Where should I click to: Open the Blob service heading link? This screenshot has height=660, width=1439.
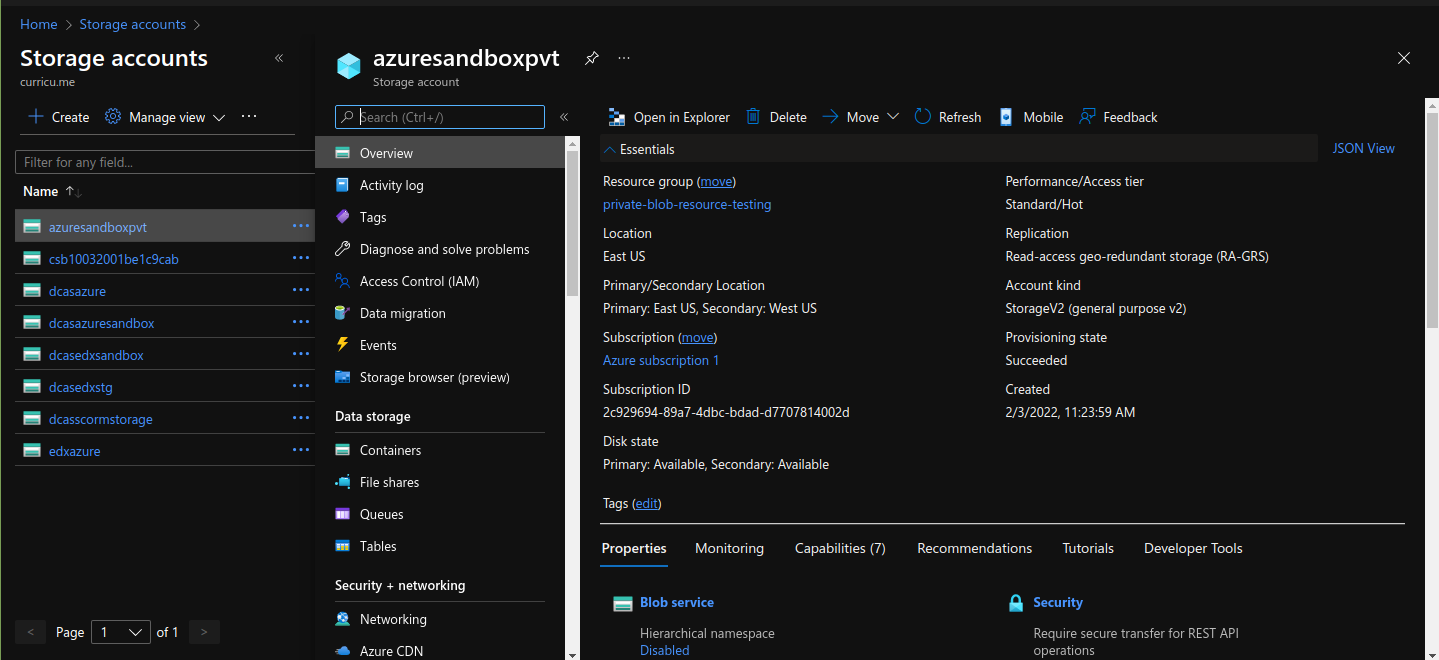tap(677, 602)
